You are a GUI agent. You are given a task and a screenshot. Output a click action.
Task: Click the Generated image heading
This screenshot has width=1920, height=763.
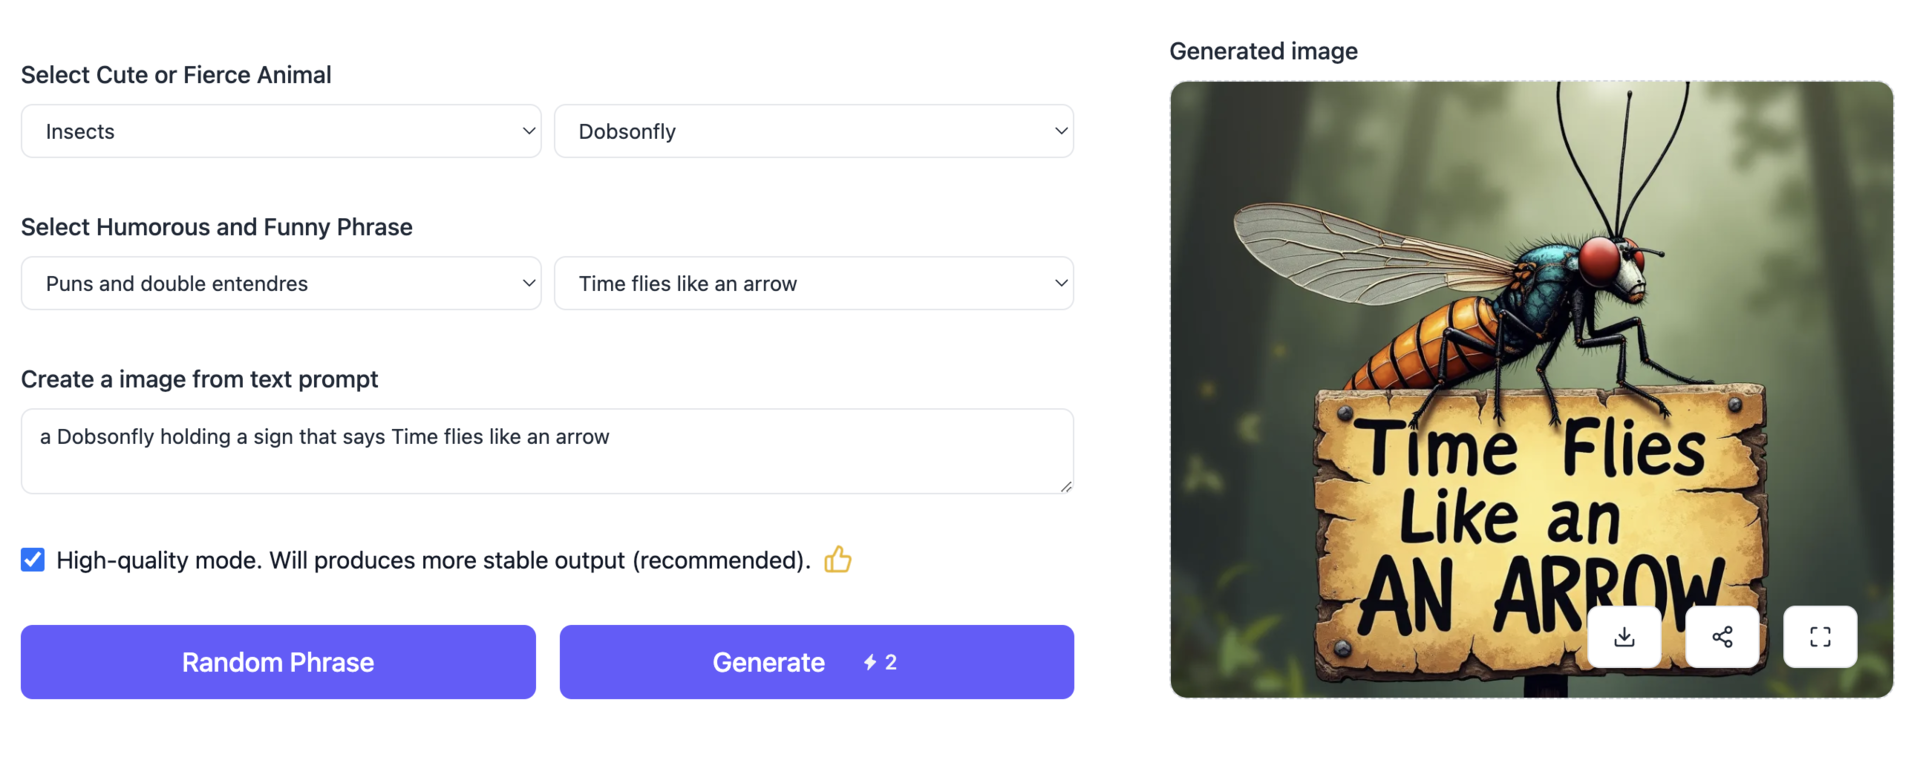[x=1263, y=51]
